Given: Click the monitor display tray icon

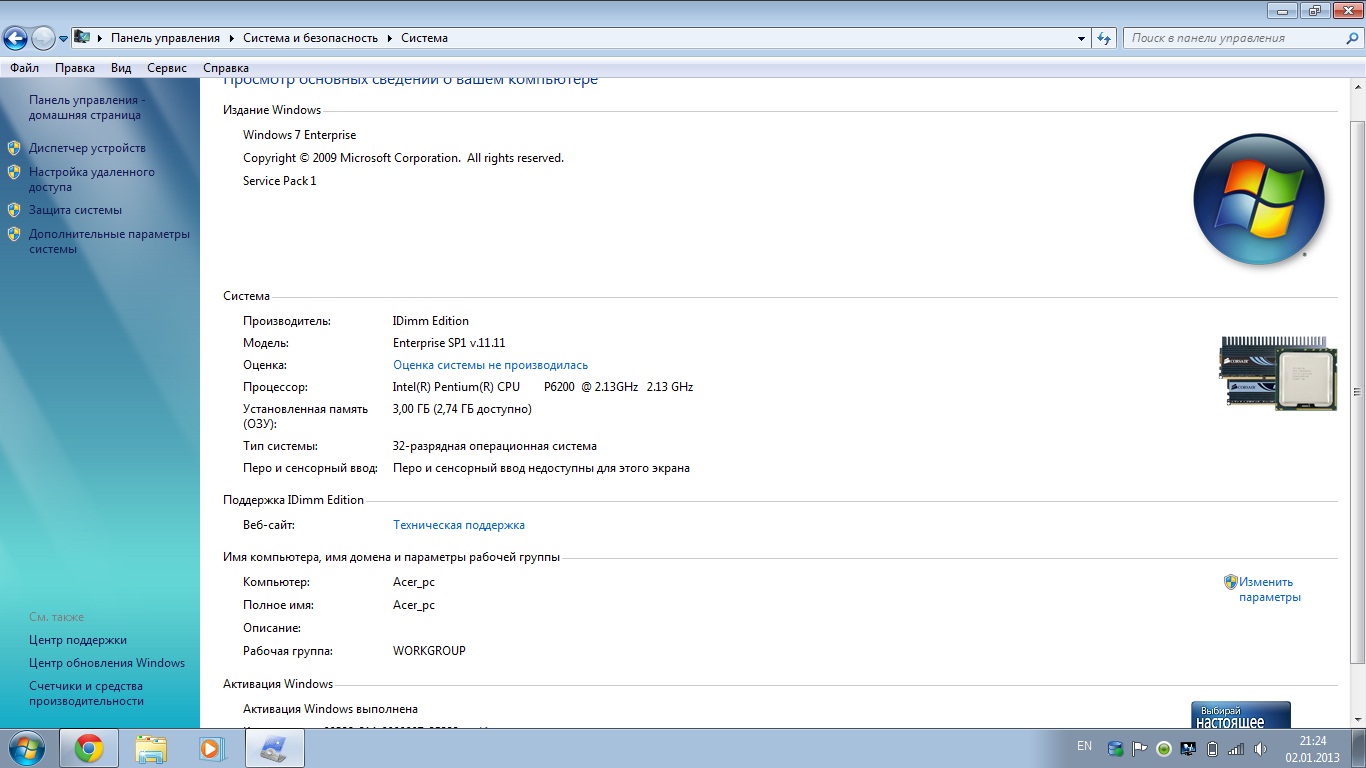Looking at the screenshot, I should (1188, 748).
